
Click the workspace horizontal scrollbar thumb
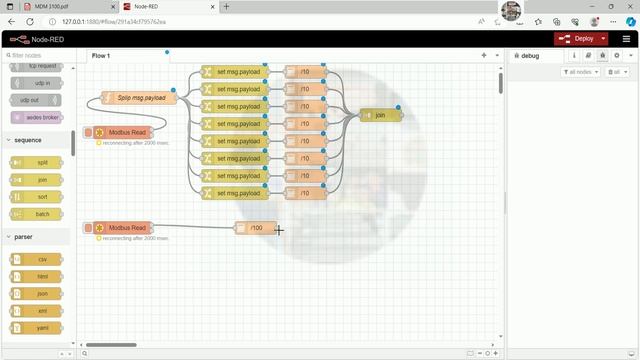[111, 345]
